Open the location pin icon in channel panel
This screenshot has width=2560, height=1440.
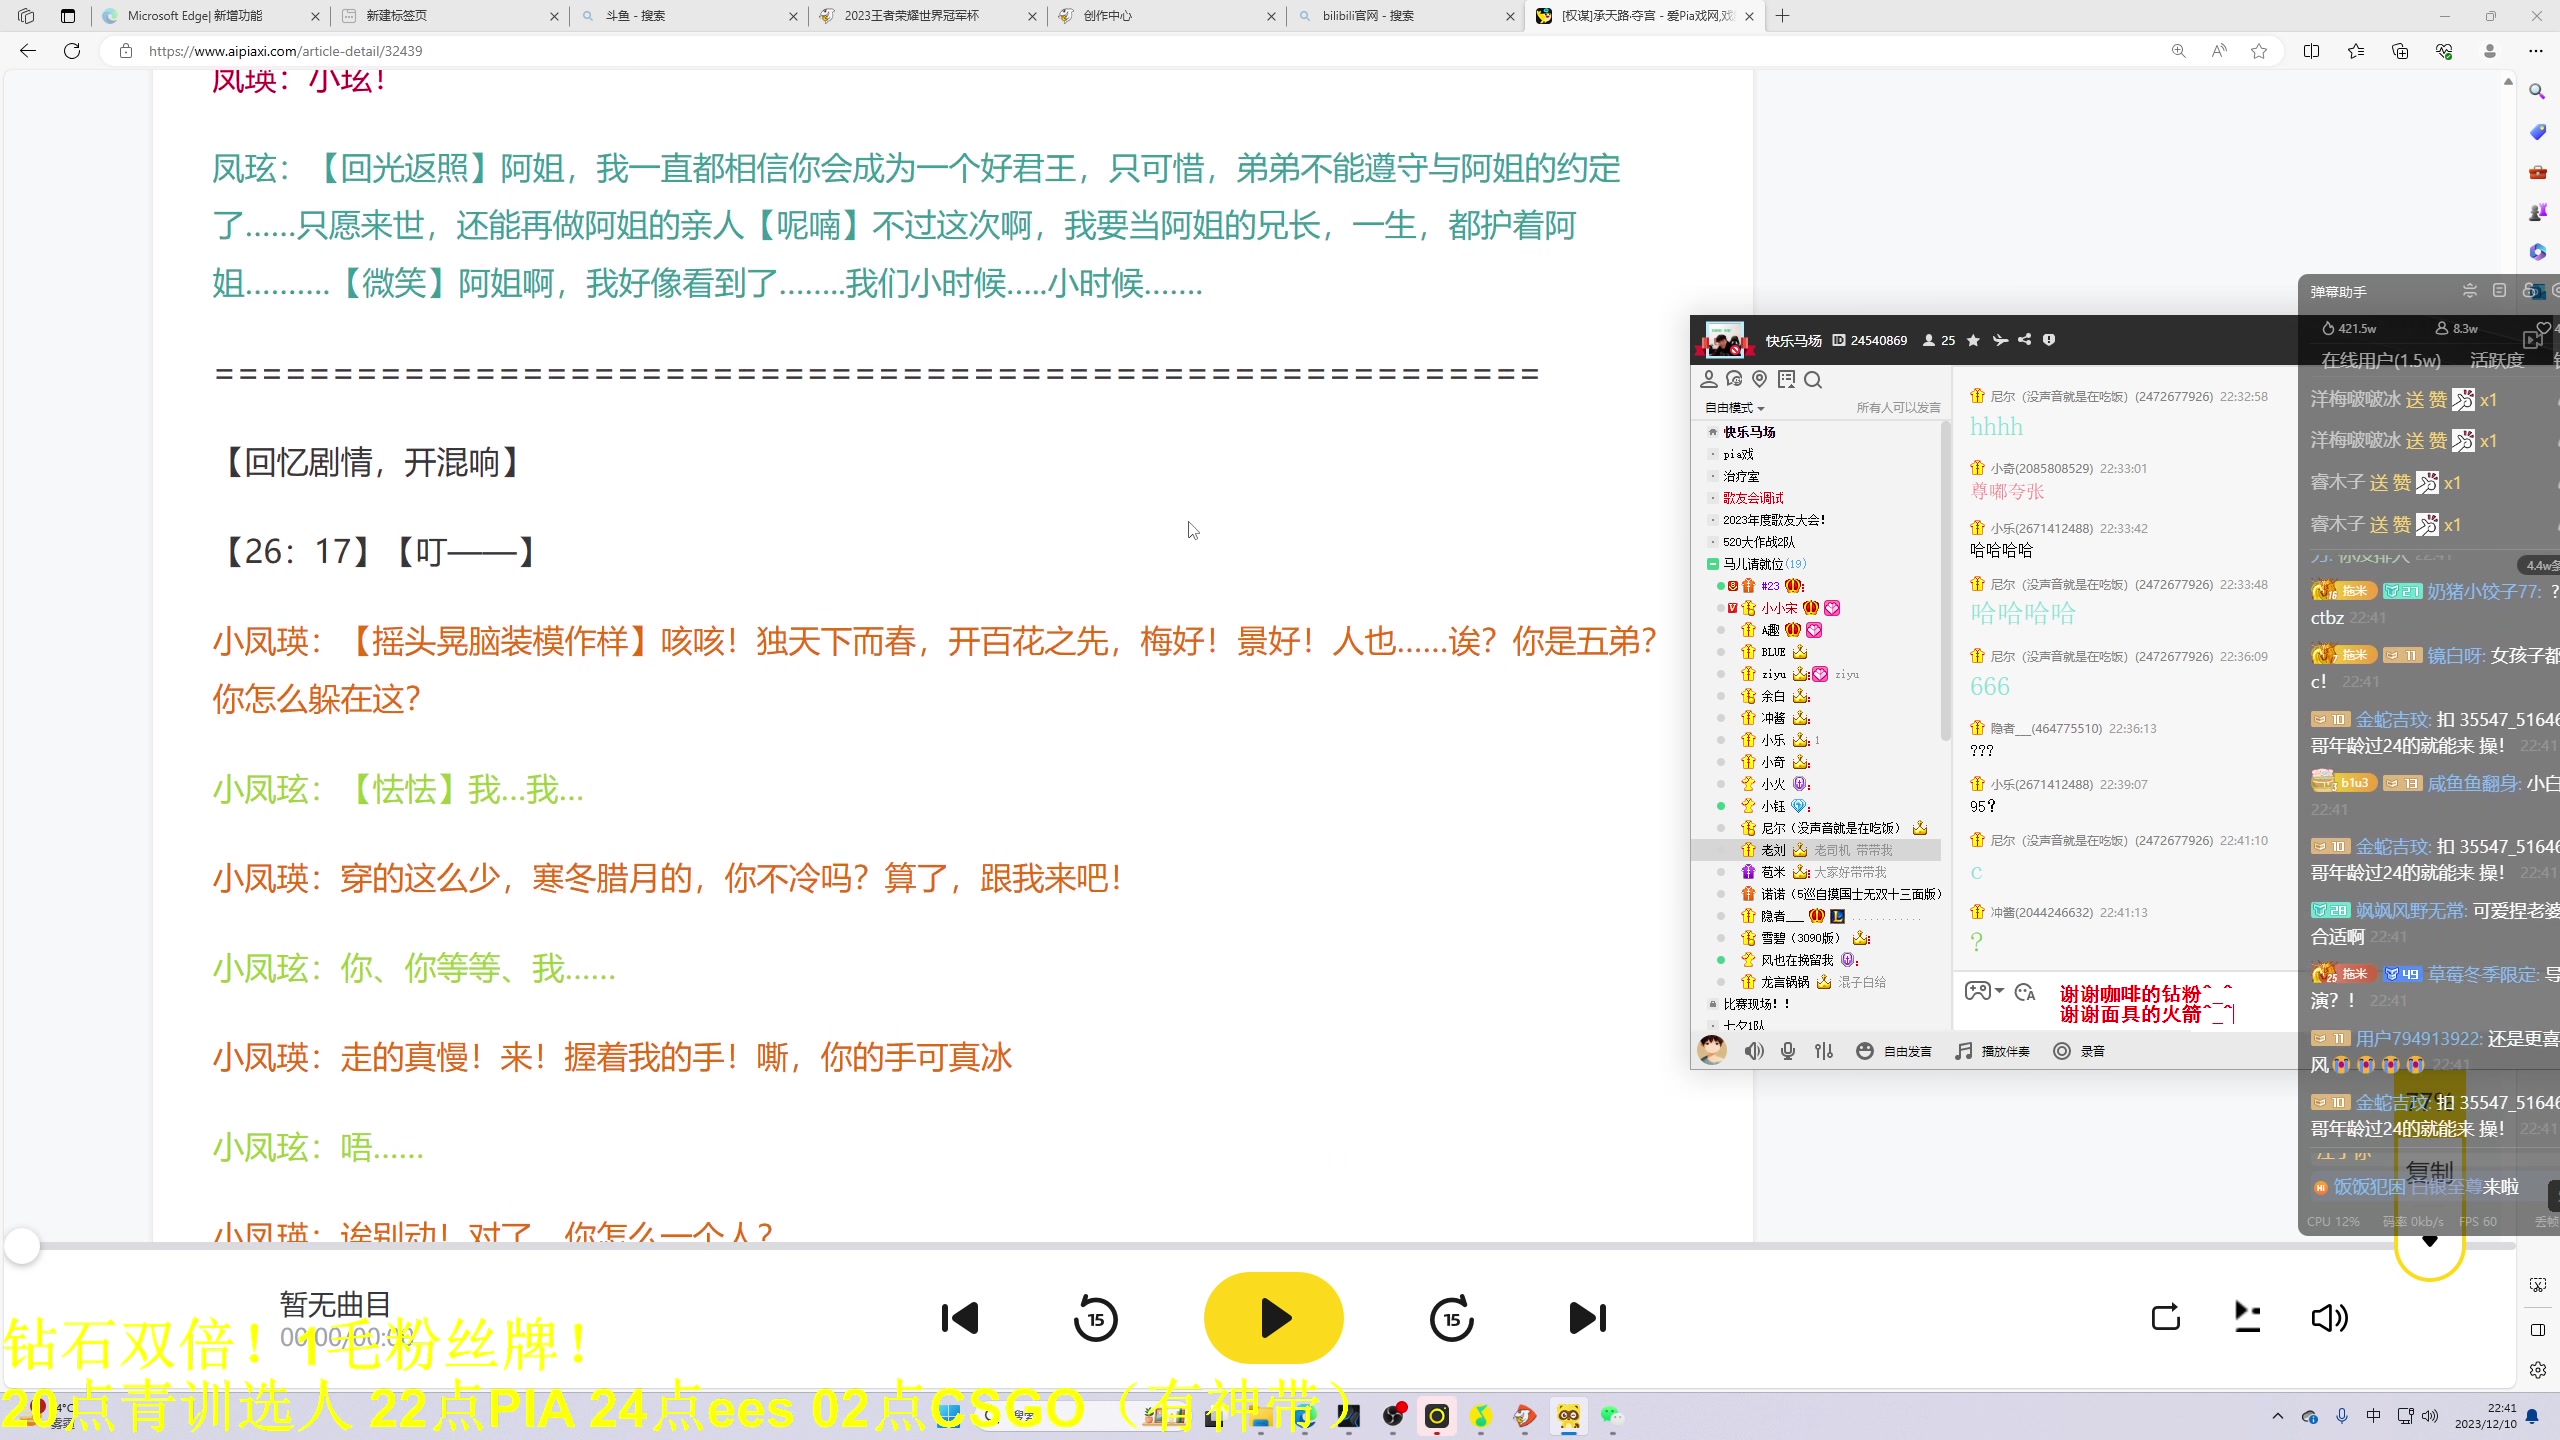click(x=1760, y=379)
